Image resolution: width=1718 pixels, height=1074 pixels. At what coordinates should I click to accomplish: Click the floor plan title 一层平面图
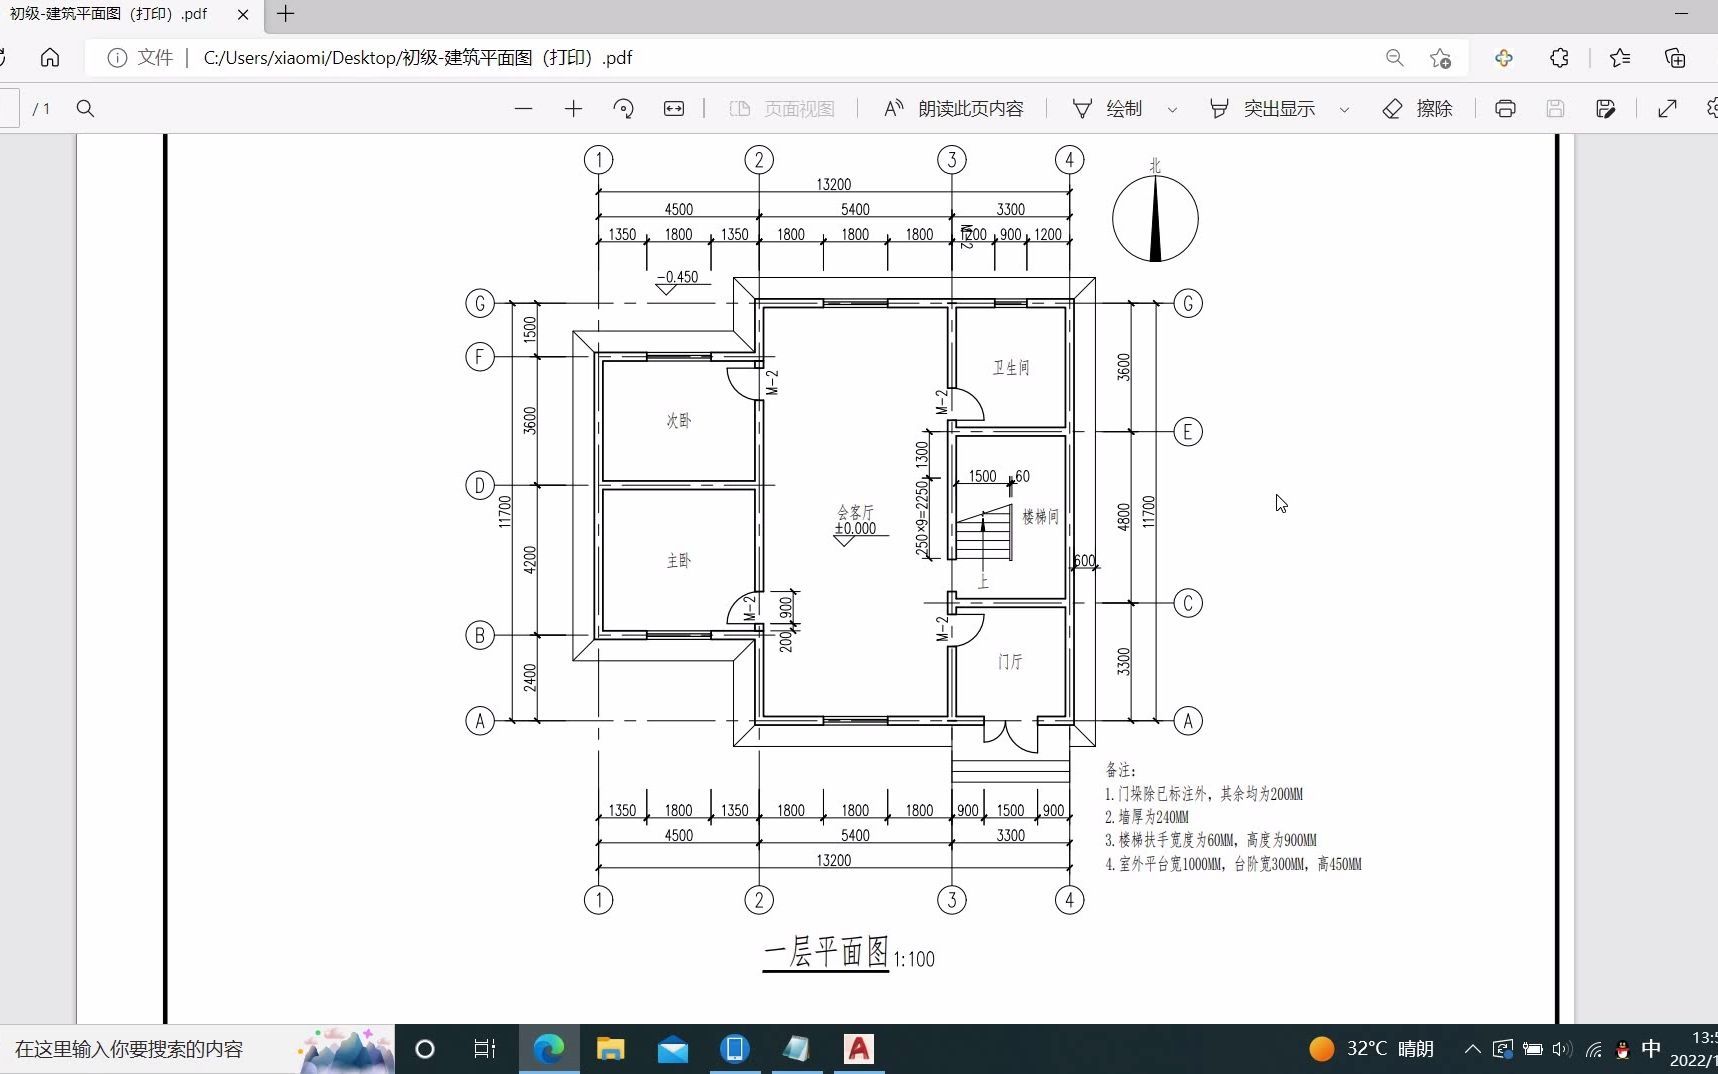coord(826,951)
